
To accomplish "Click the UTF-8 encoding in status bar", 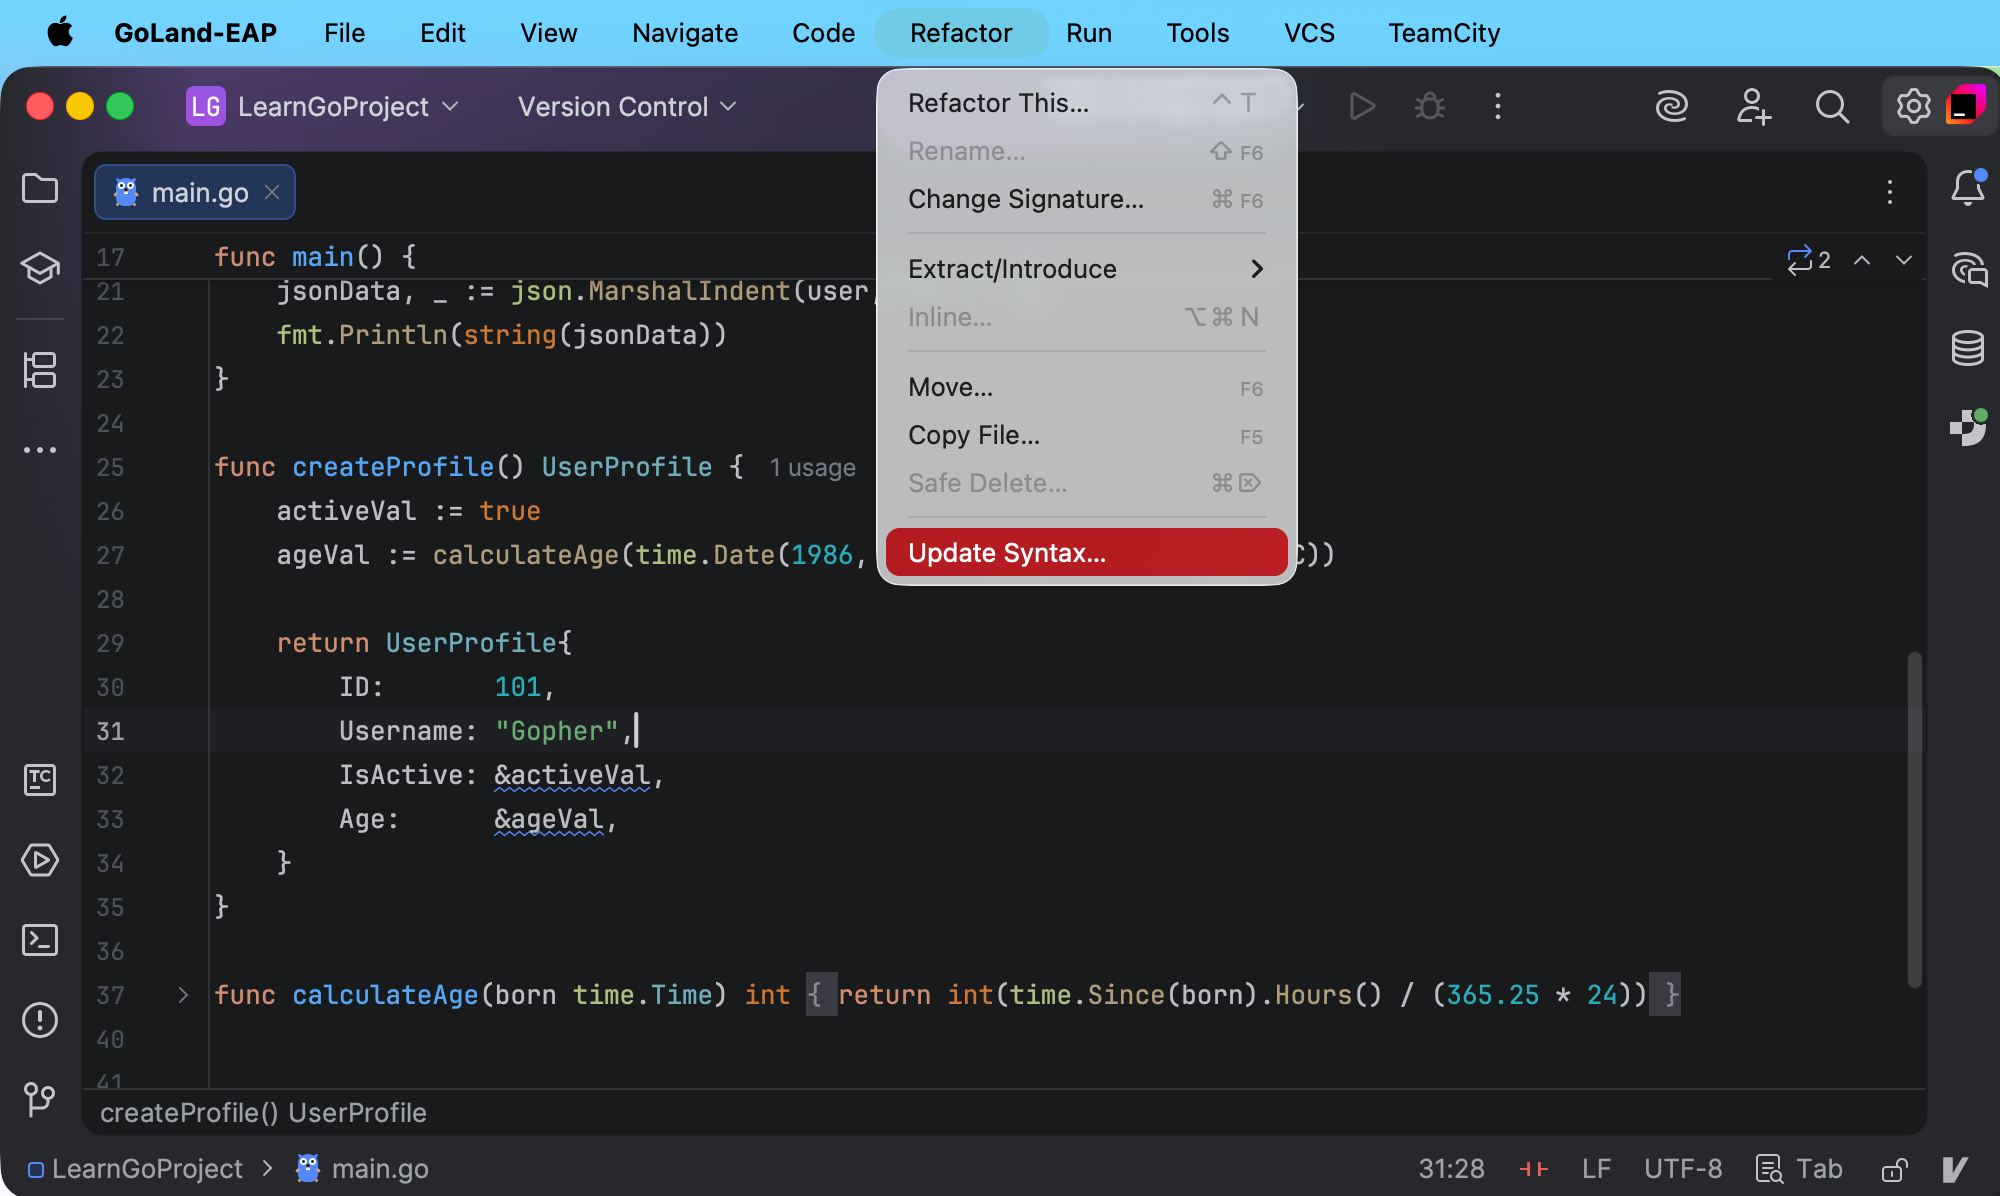I will click(x=1683, y=1169).
